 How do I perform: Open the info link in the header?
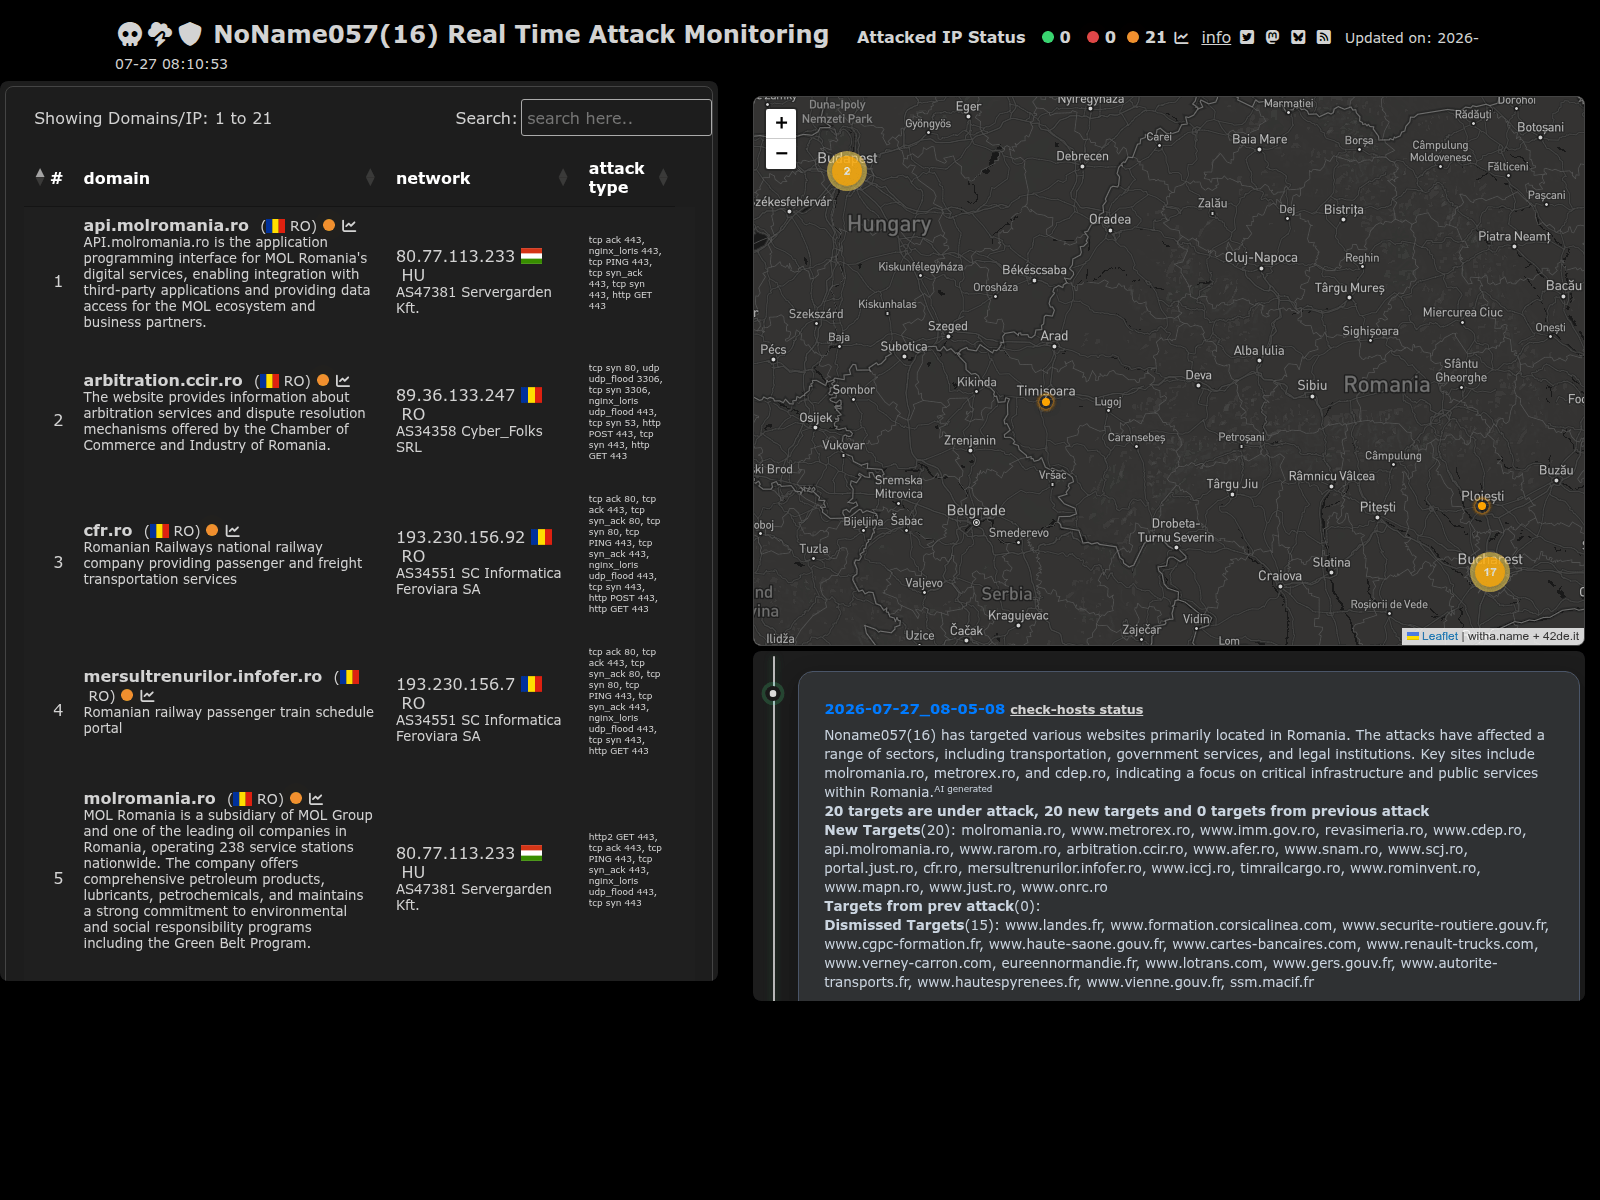pyautogui.click(x=1216, y=38)
